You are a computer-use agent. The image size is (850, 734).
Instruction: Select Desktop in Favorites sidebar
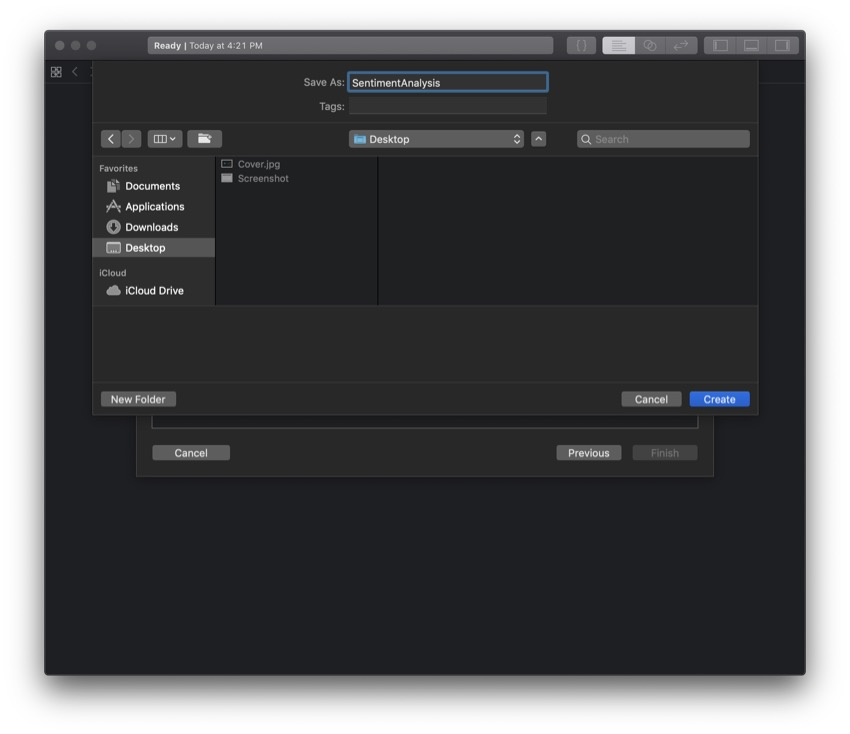pyautogui.click(x=153, y=248)
